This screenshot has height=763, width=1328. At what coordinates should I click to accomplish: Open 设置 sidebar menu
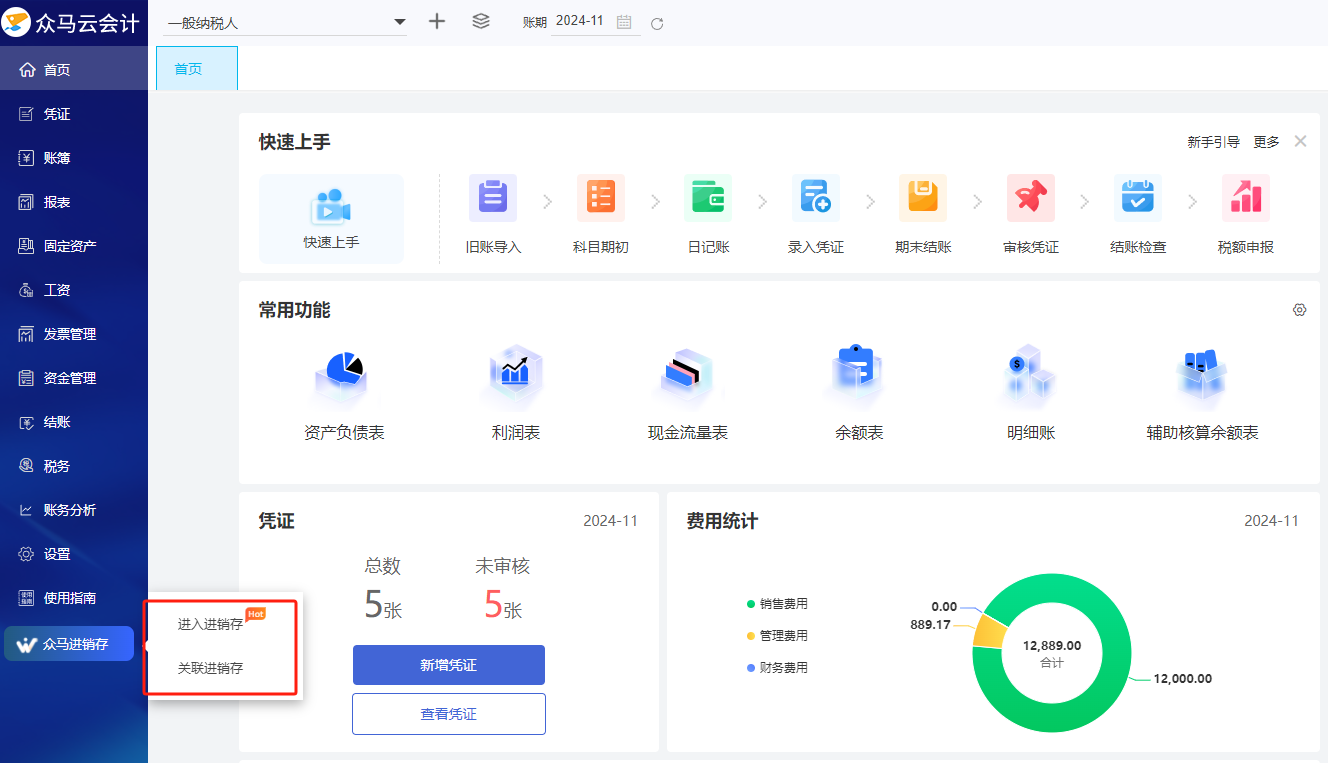coord(74,554)
